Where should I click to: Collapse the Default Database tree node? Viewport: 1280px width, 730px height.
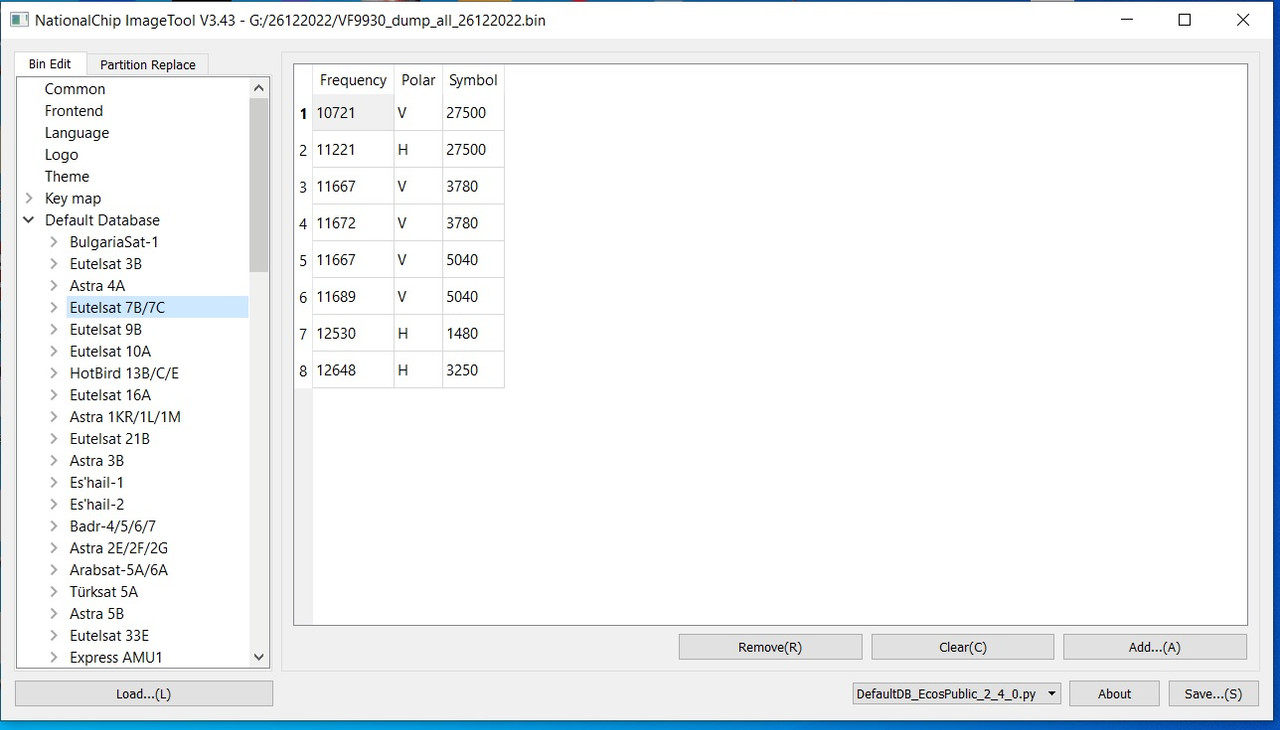(x=29, y=220)
